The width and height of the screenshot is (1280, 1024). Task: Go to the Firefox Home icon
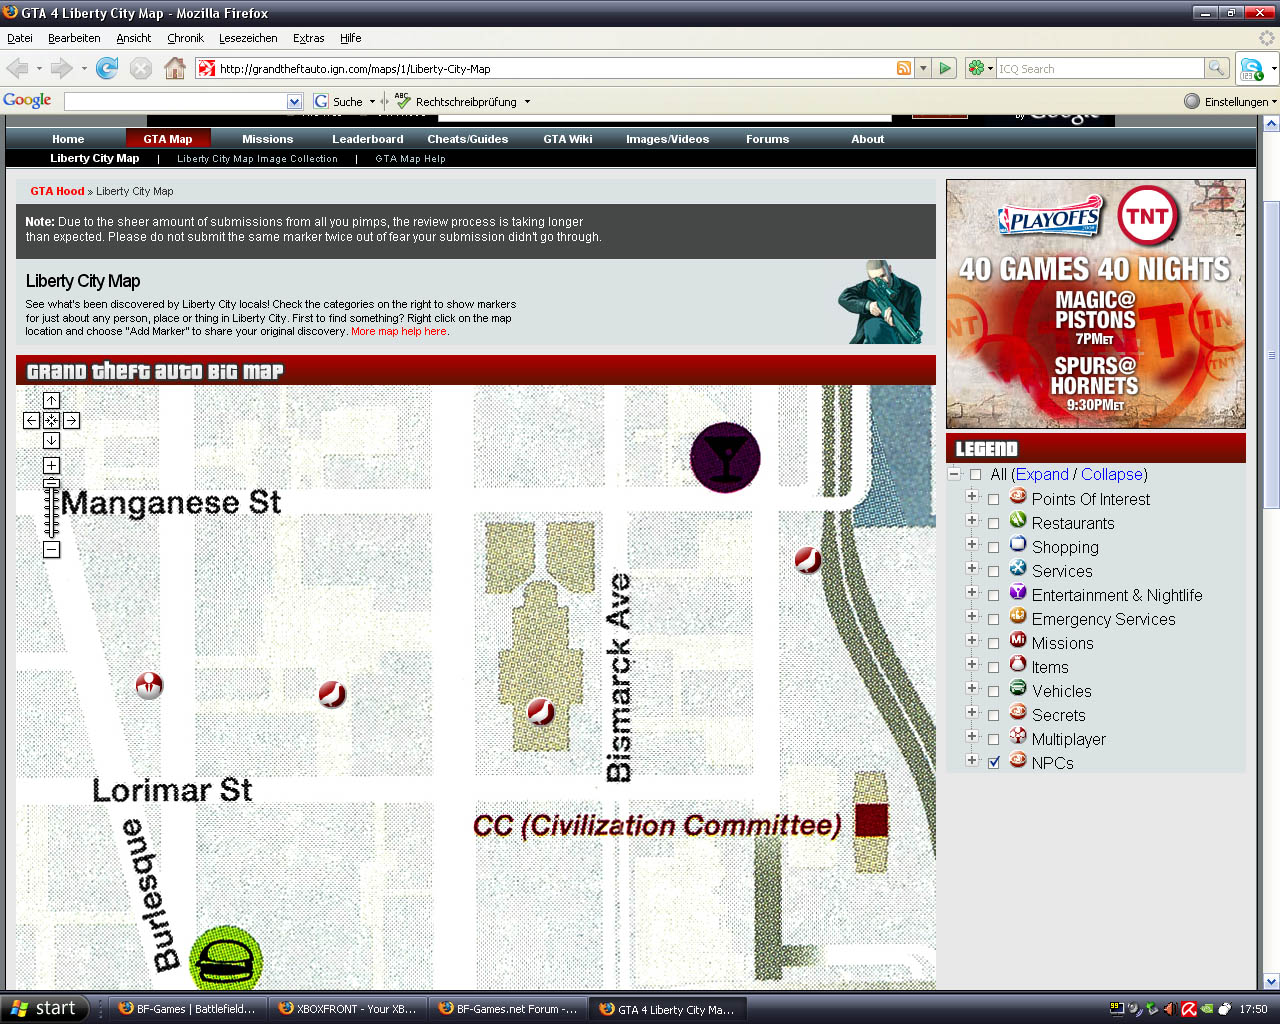point(175,68)
